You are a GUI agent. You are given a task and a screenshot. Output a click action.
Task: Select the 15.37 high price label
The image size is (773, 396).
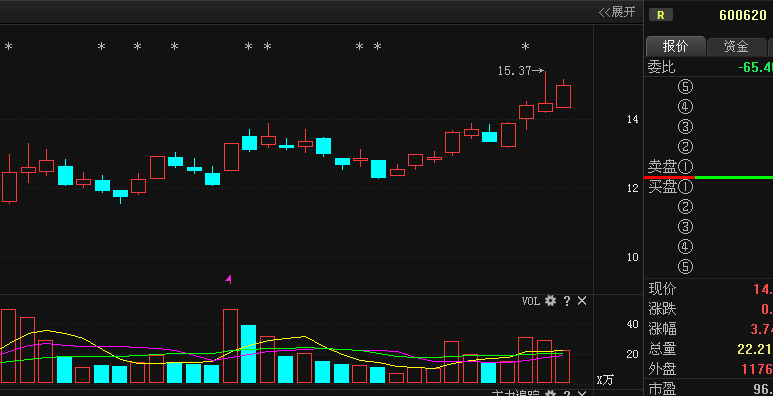514,71
